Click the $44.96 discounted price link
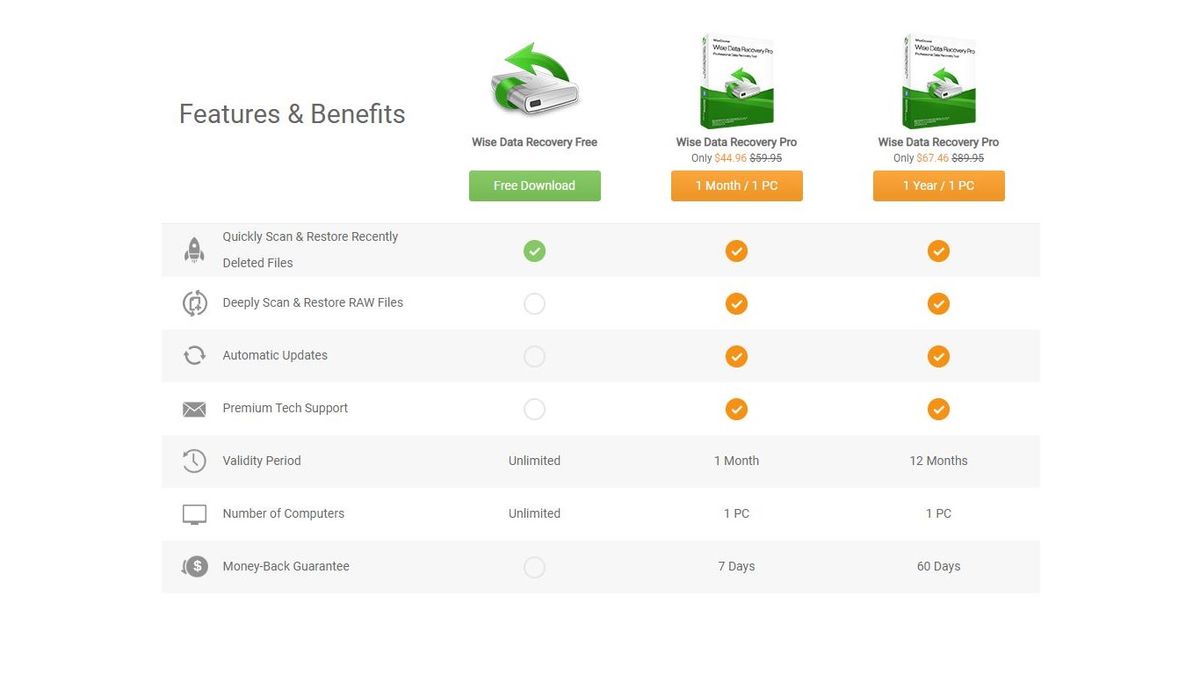 728,157
